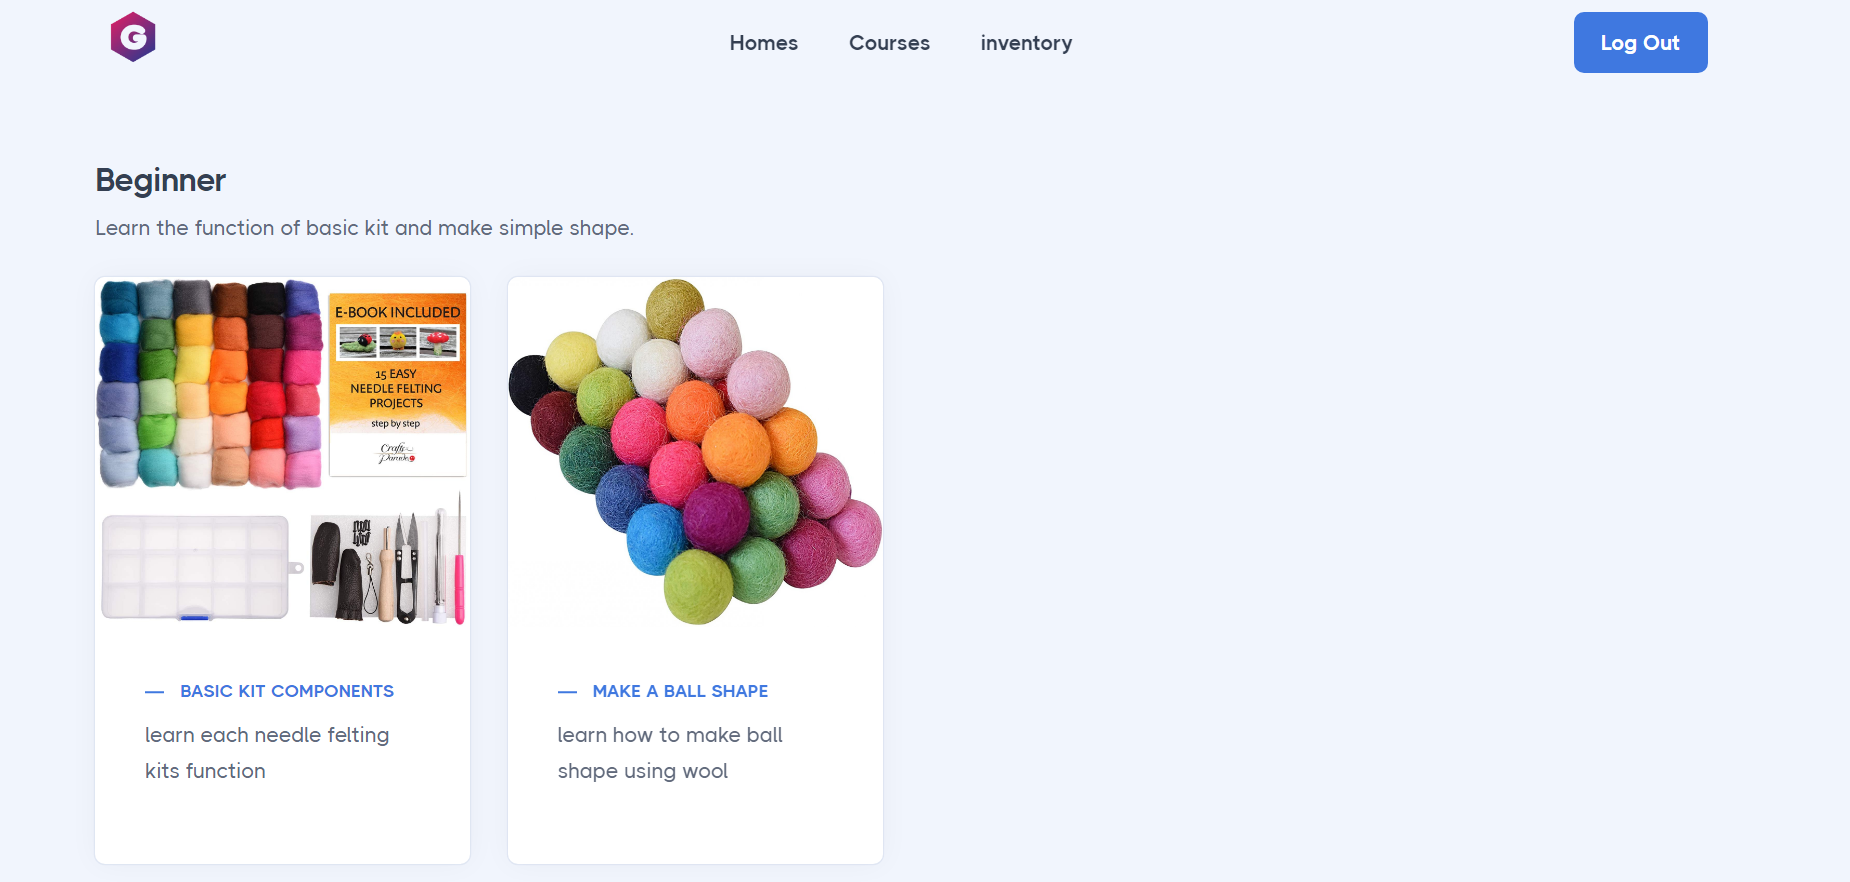Open the Homes navigation item
The width and height of the screenshot is (1850, 882).
763,43
